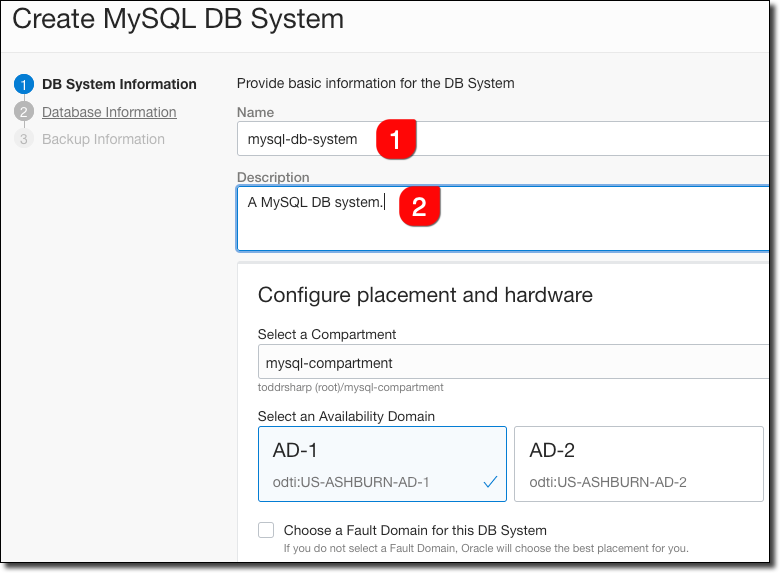Open the Database Information step link

109,112
